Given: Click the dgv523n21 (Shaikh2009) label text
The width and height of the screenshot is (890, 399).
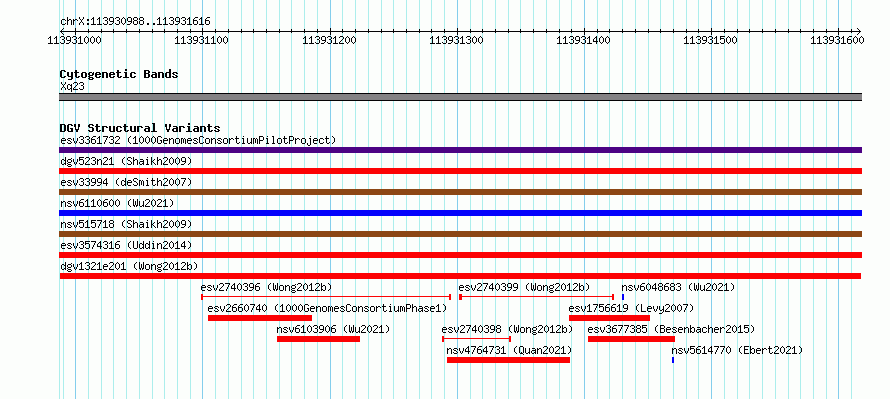Looking at the screenshot, I should pos(126,161).
